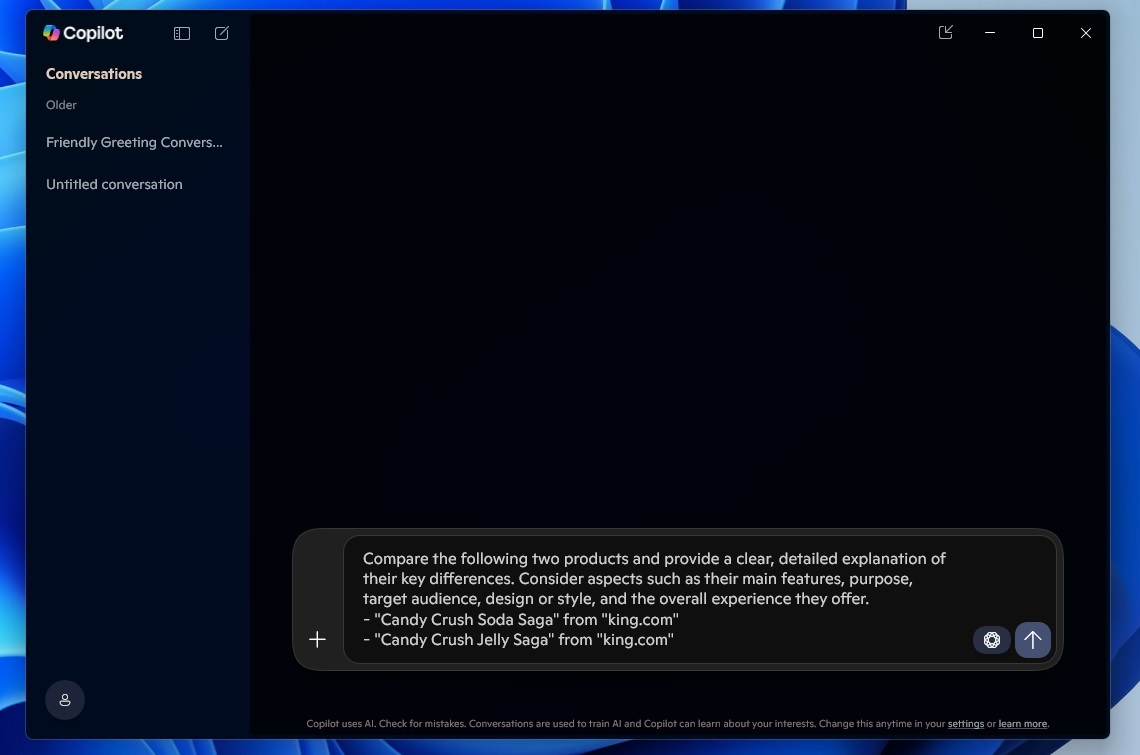Select the Friendly Greeting Conversation
Image resolution: width=1140 pixels, height=755 pixels.
tap(133, 142)
